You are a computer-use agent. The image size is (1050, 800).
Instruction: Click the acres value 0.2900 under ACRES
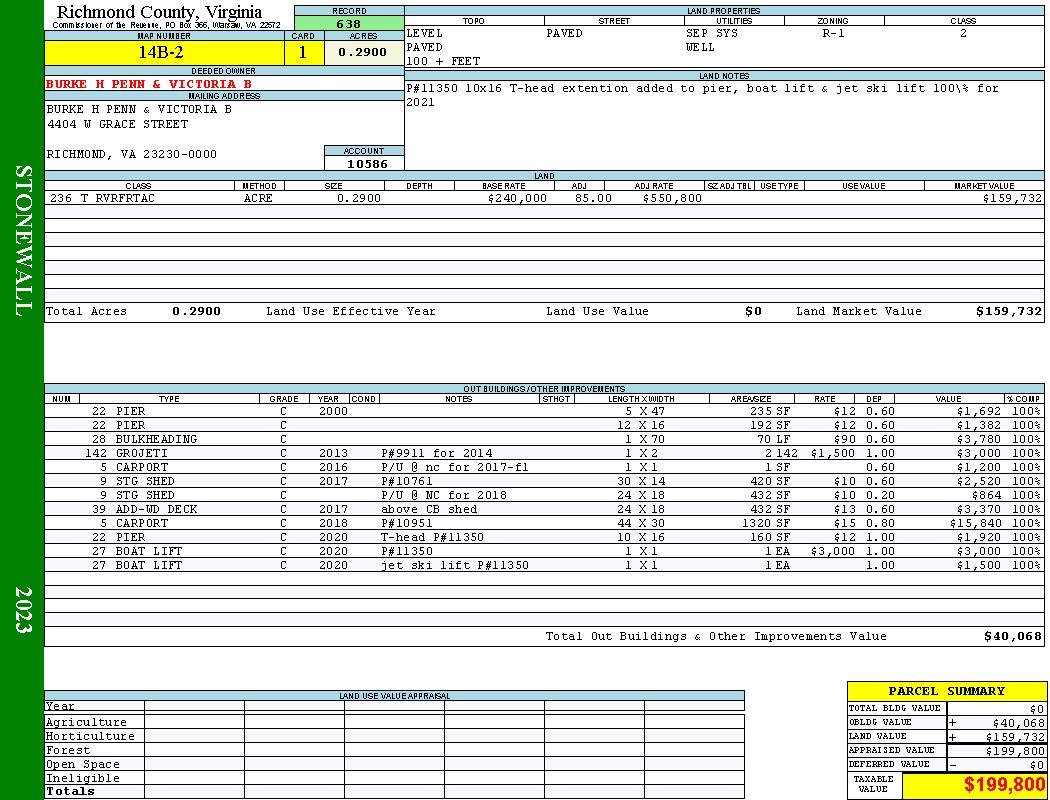click(x=362, y=52)
